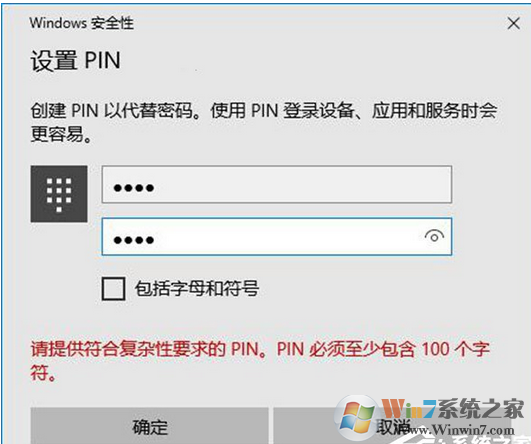Screen dimensions: 531x444
Task: Click the Windows 安全性 title text
Action: [81, 23]
